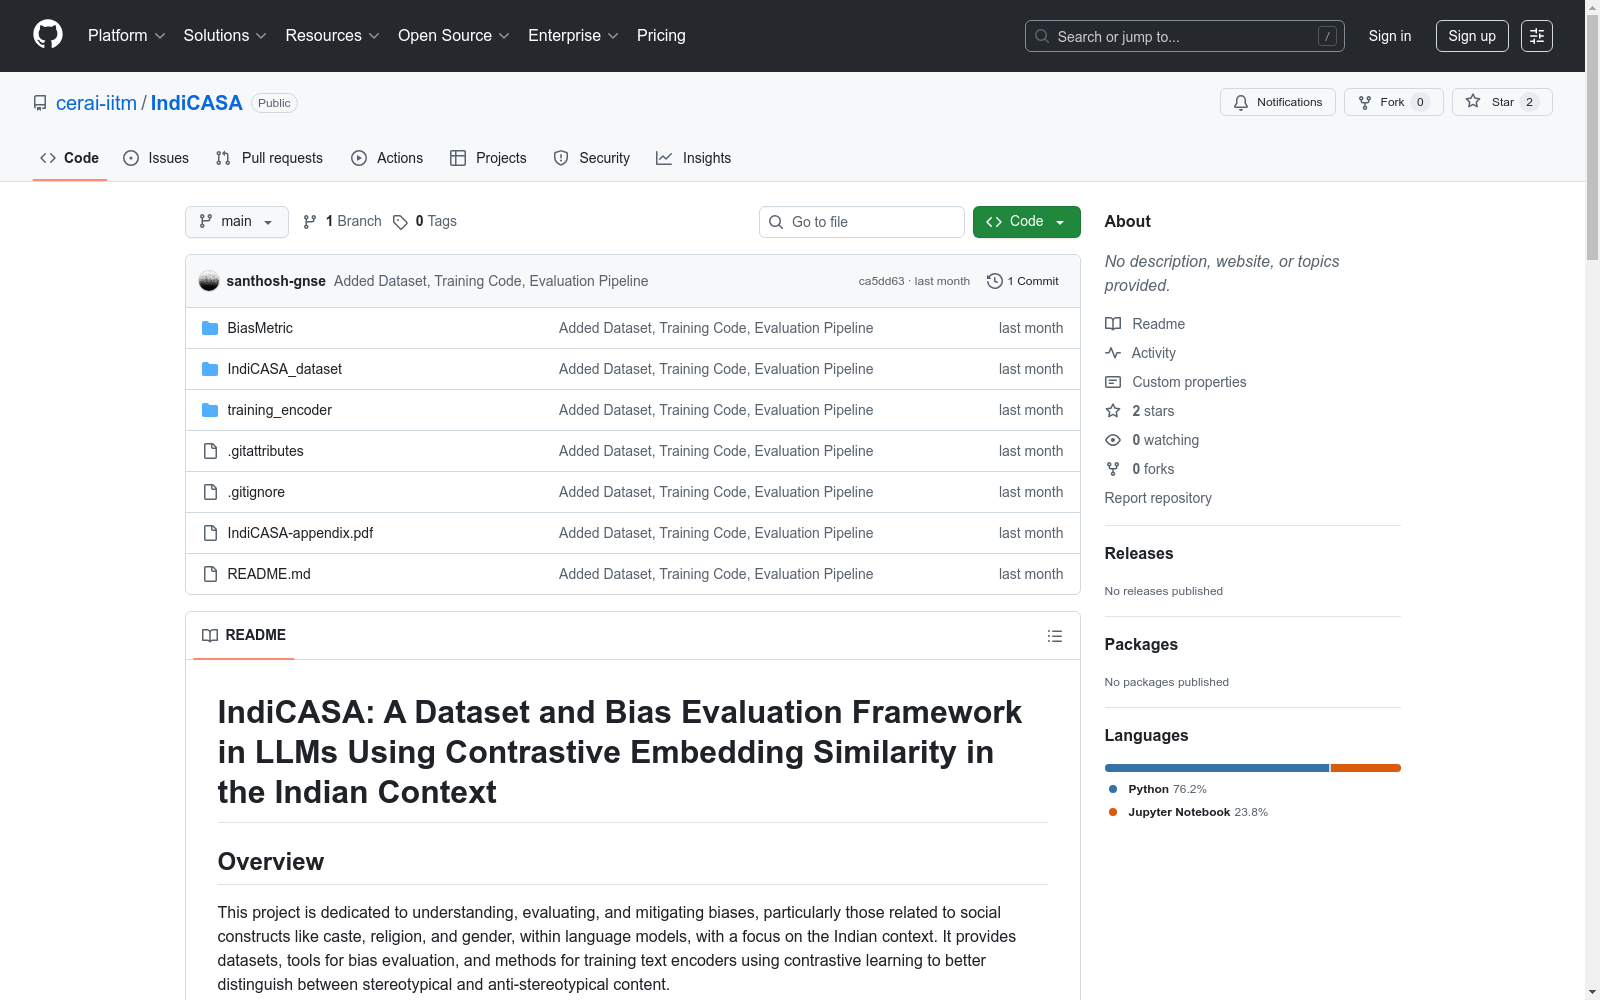The width and height of the screenshot is (1600, 1000).
Task: Open the README.md file link
Action: 269,574
